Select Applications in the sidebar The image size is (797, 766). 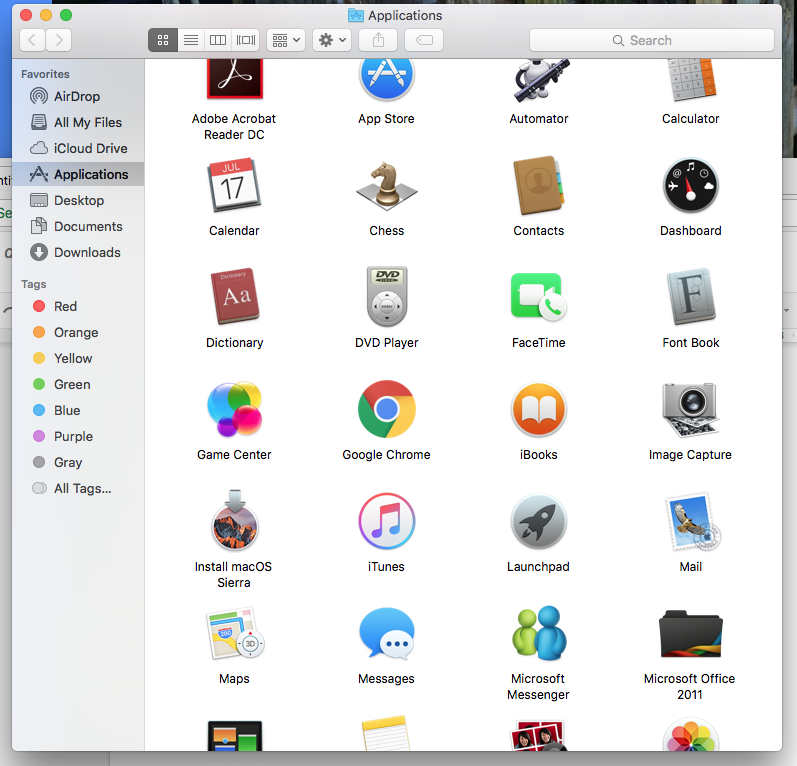(x=78, y=174)
